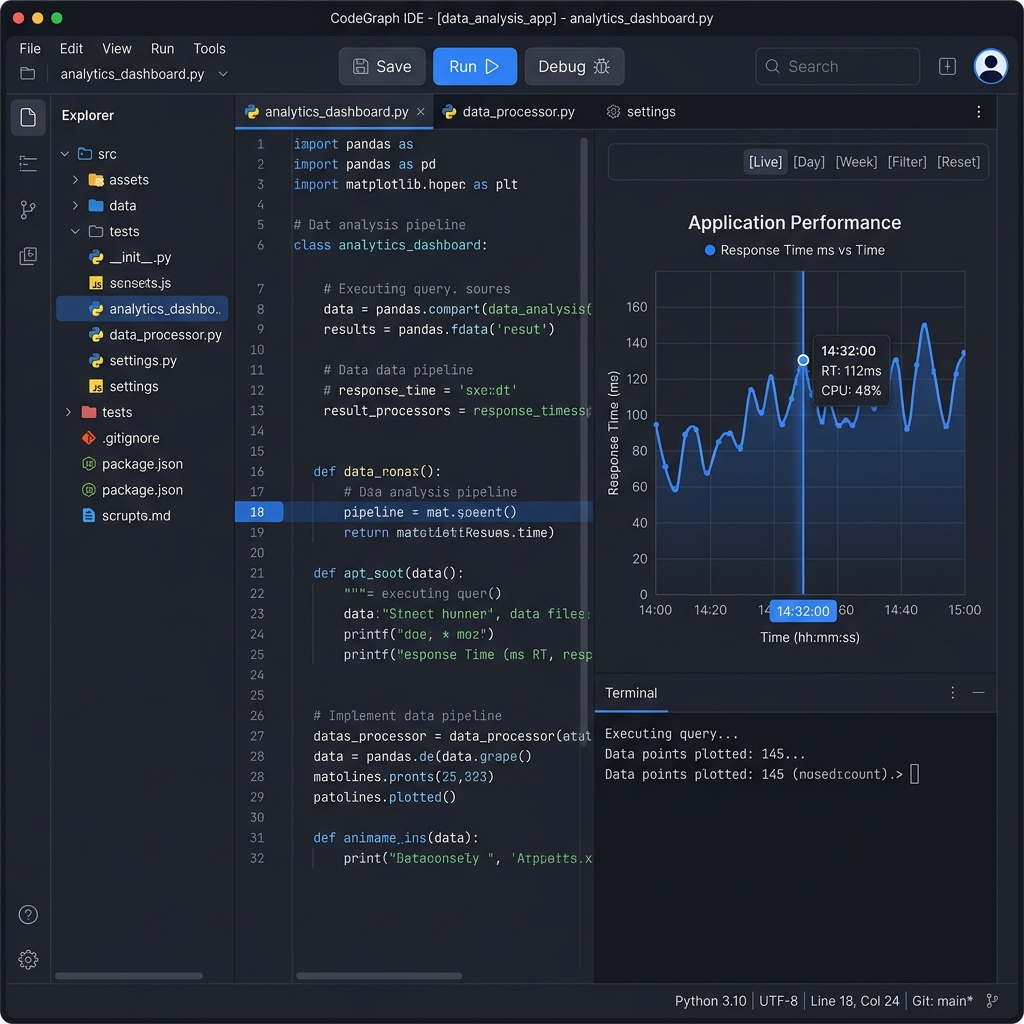This screenshot has width=1024, height=1024.
Task: Click the new panel plus icon
Action: [947, 66]
